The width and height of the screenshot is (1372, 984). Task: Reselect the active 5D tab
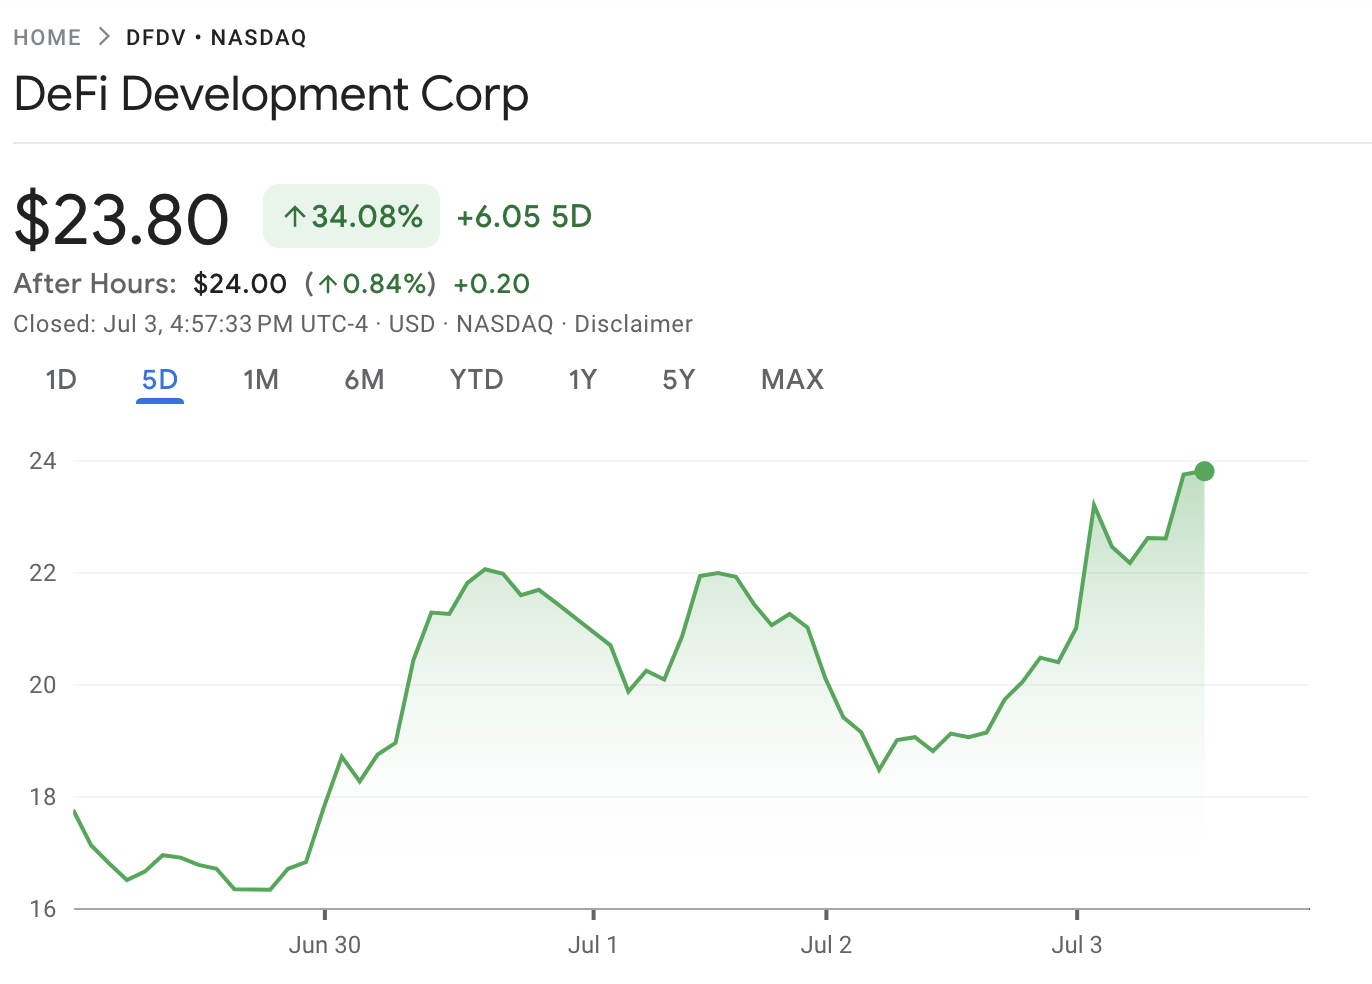(159, 380)
